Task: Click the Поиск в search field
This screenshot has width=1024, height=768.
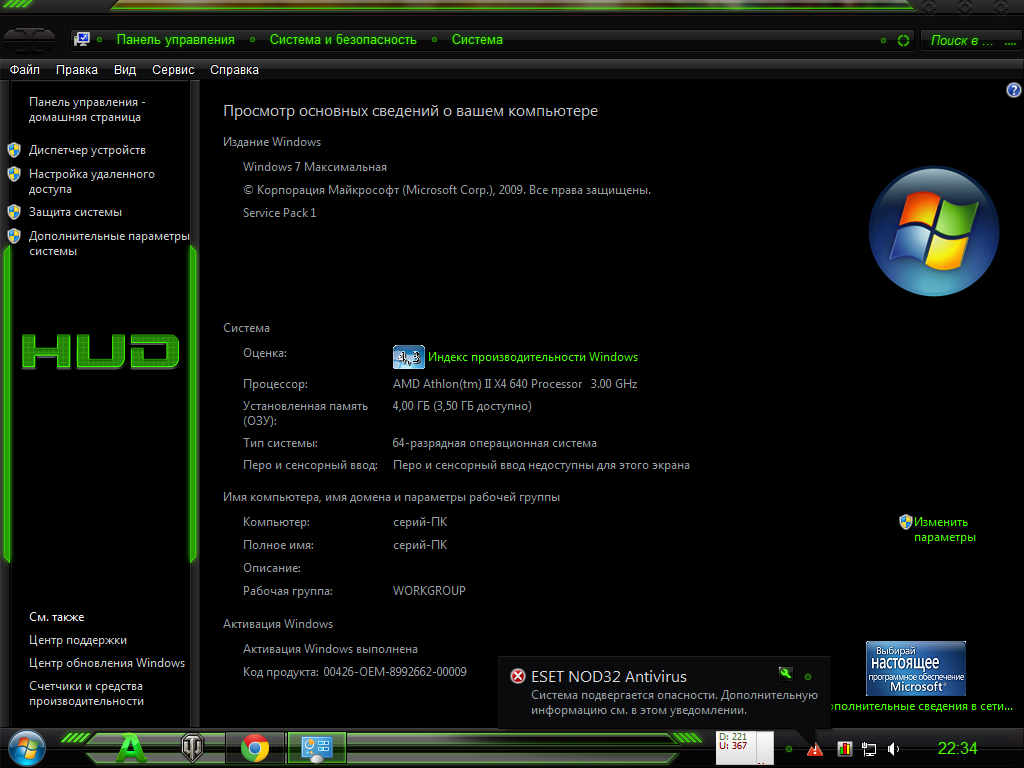Action: tap(972, 40)
